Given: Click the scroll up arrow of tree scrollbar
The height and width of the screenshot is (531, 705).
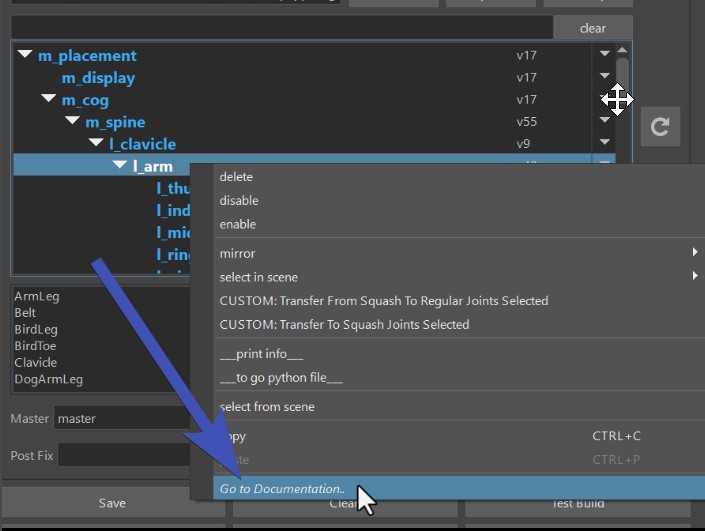Looking at the screenshot, I should point(622,51).
